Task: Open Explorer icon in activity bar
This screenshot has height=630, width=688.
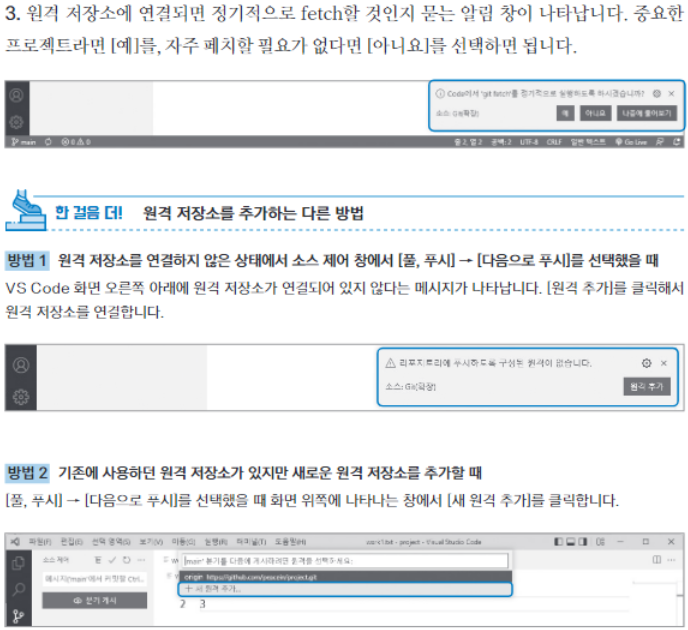Action: (x=18, y=563)
